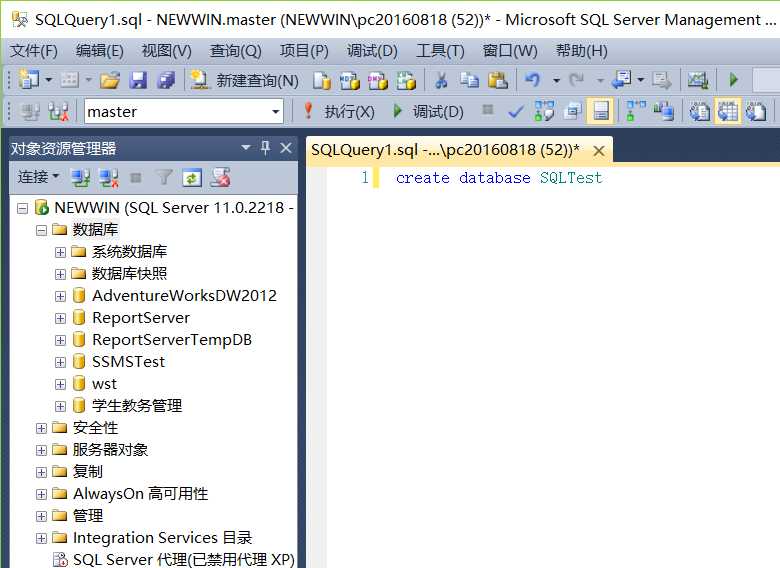Select the 服务器对象 folder
This screenshot has height=568, width=780.
click(x=110, y=450)
